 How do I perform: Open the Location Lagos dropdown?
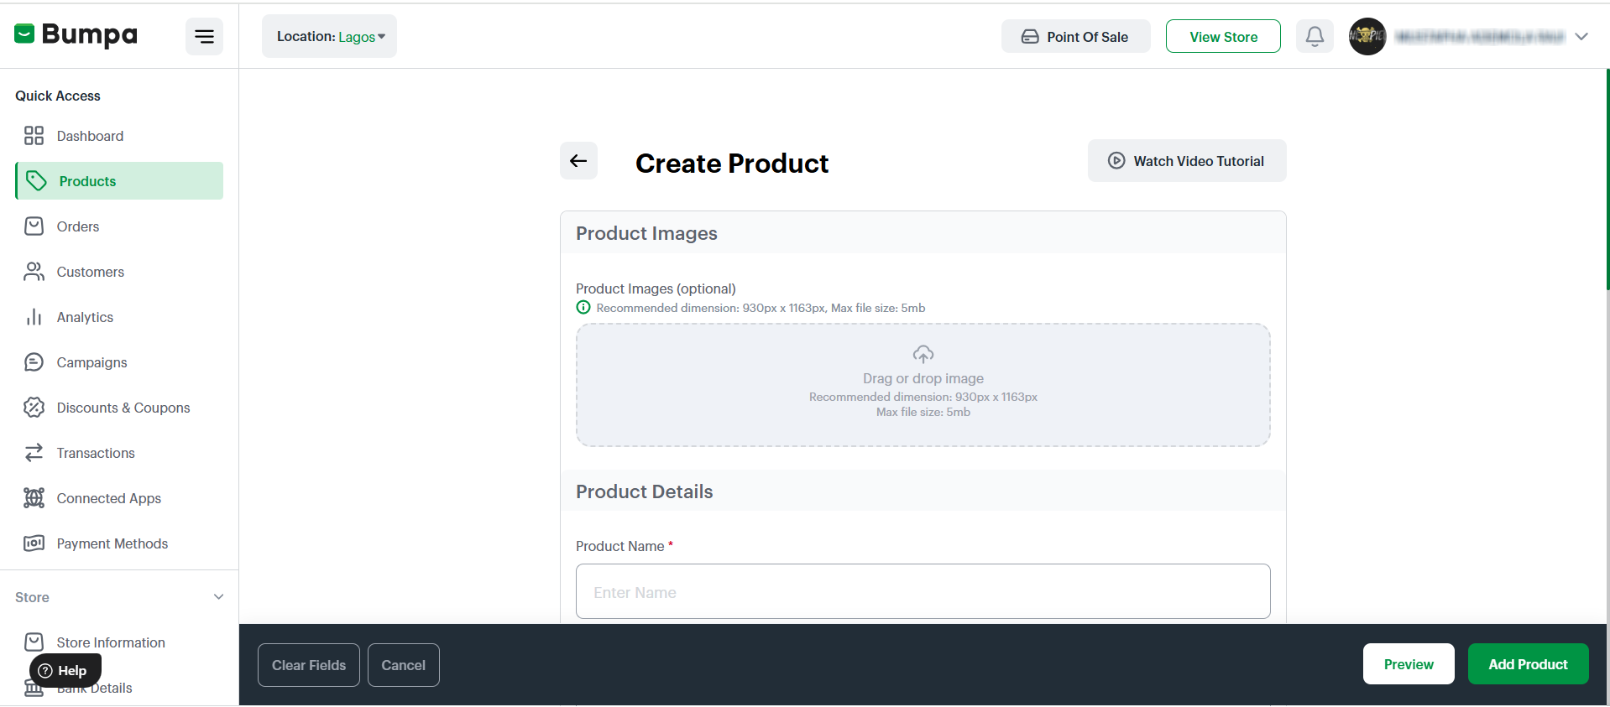click(x=329, y=36)
